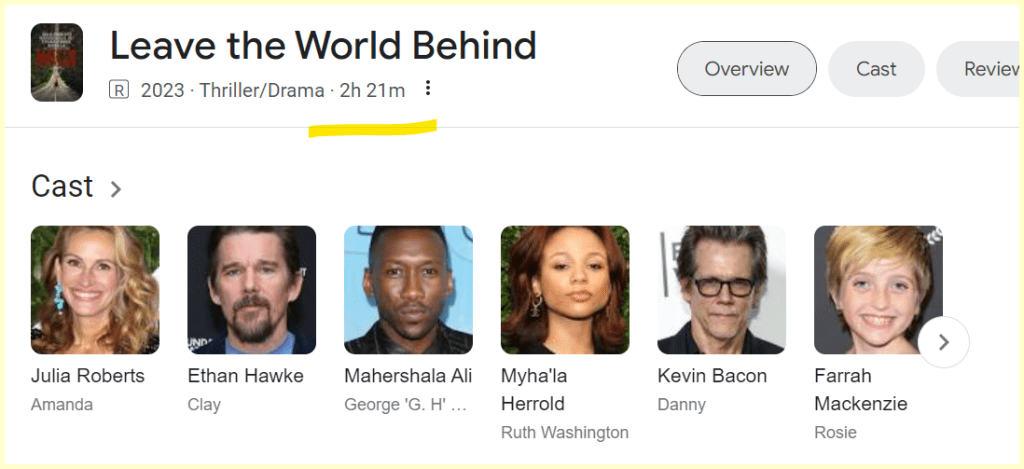The width and height of the screenshot is (1024, 469).
Task: Click the Cast heading
Action: [62, 187]
